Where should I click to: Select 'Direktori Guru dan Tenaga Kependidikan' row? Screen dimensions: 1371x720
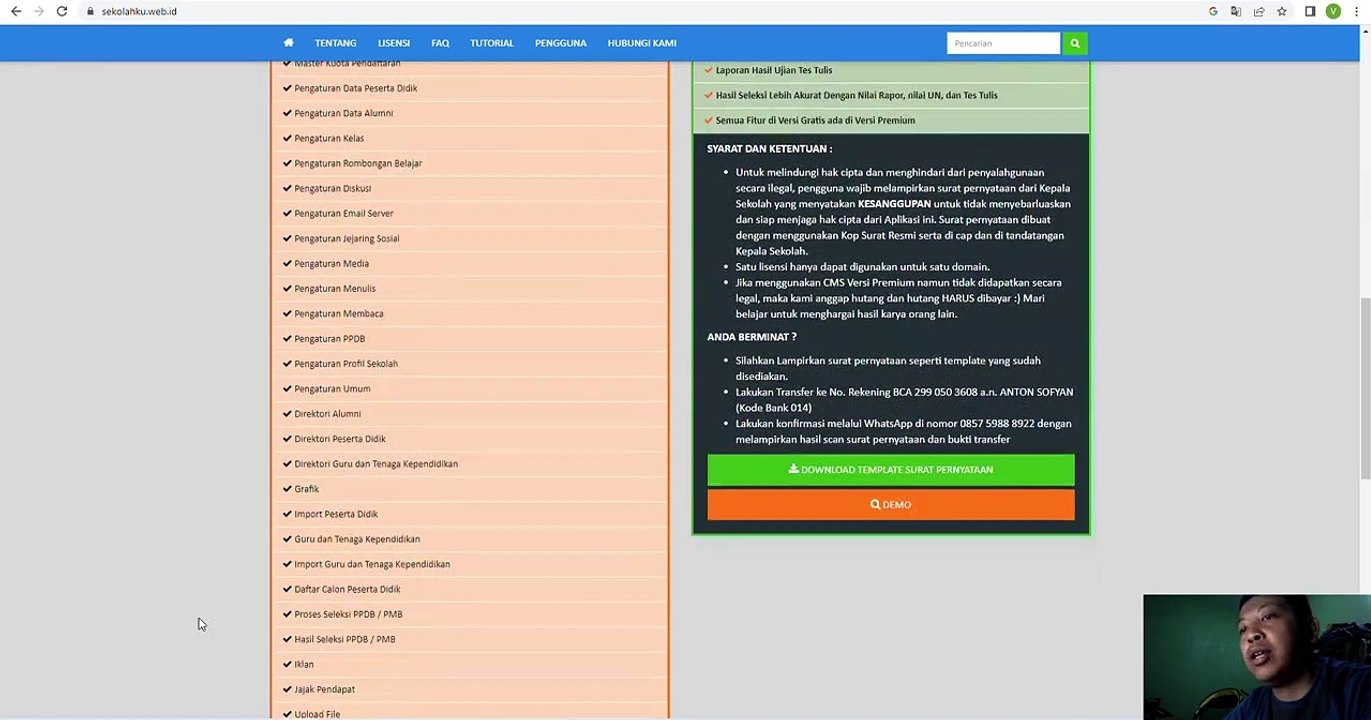(x=470, y=463)
